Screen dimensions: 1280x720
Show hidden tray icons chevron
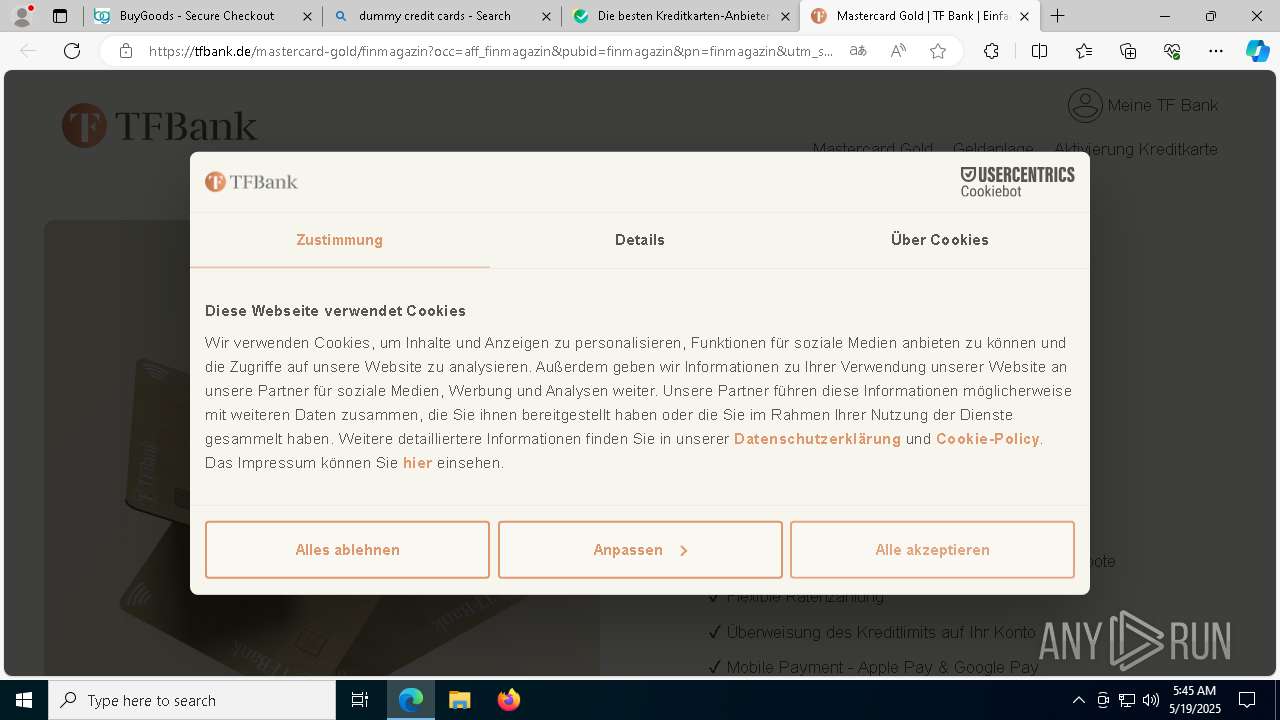pos(1078,700)
